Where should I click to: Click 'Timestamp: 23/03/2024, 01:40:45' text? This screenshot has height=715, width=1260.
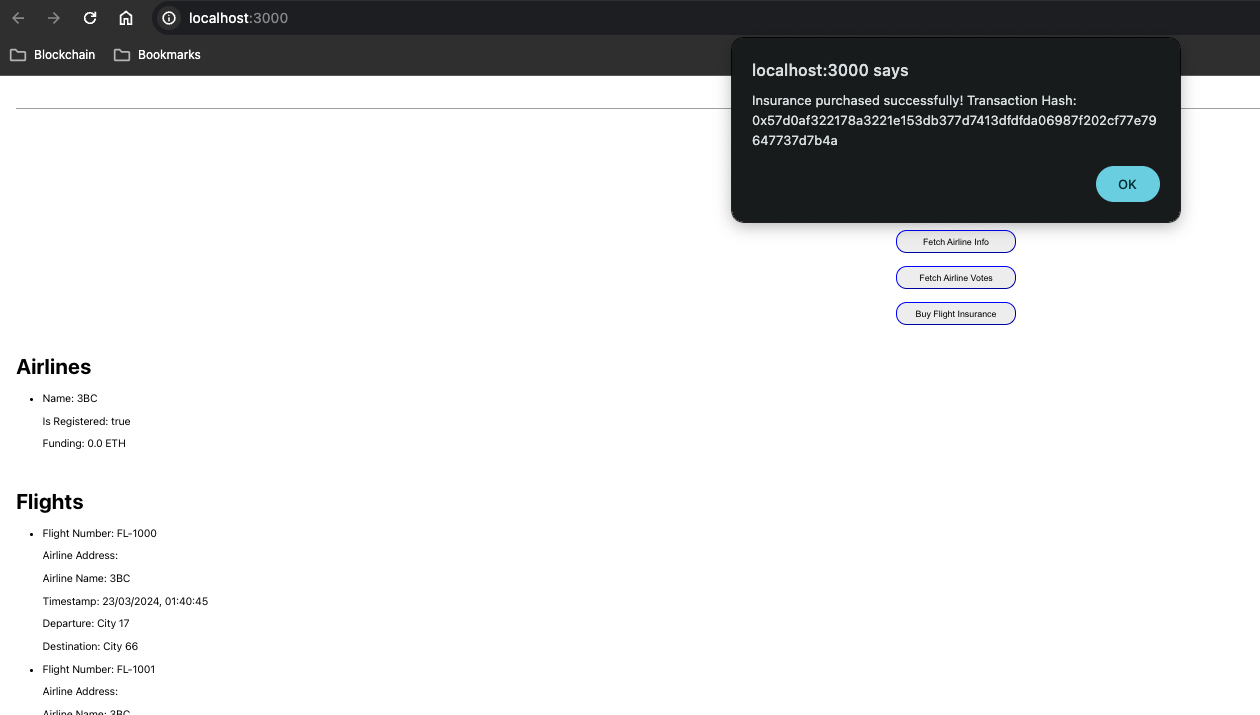tap(125, 601)
